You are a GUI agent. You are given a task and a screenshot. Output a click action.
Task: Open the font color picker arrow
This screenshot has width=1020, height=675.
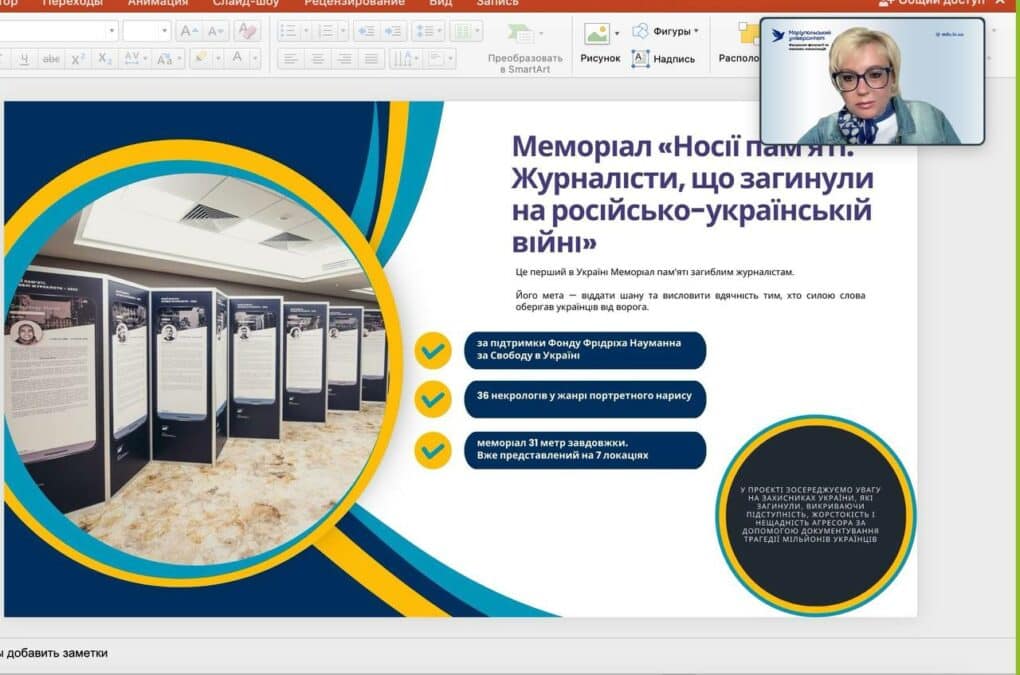(254, 59)
